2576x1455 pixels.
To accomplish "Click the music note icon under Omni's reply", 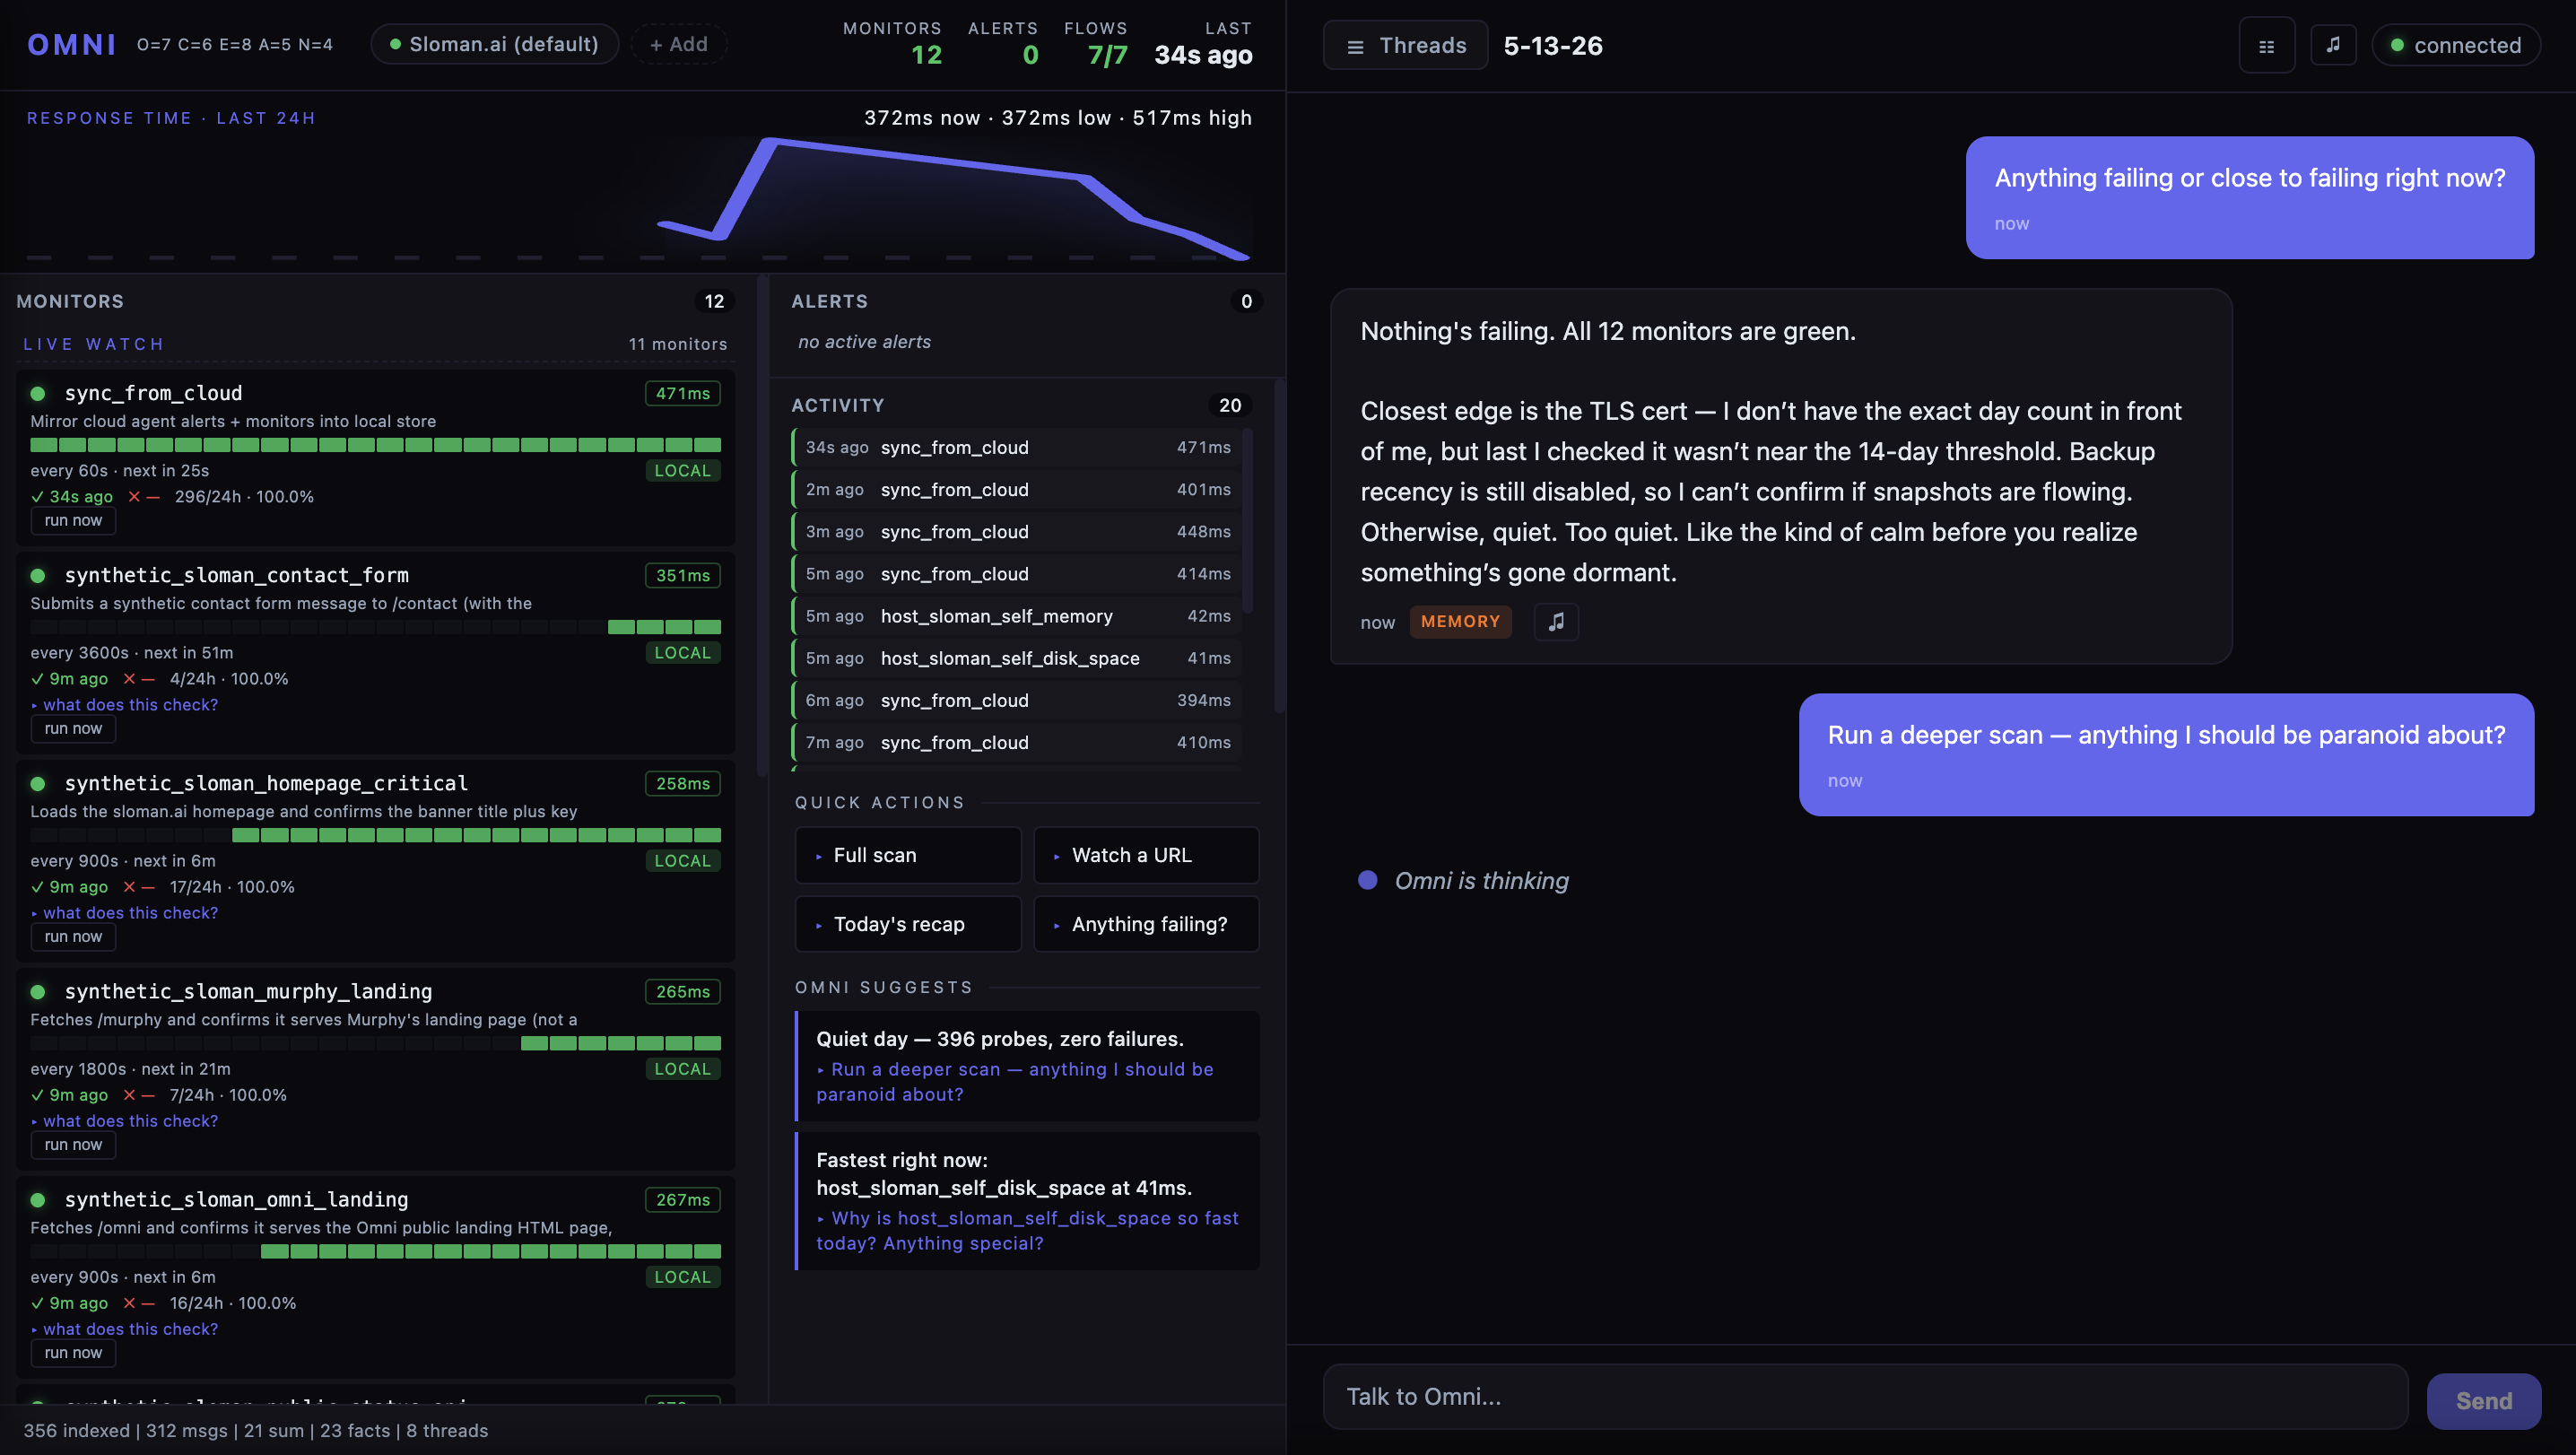I will (1556, 621).
